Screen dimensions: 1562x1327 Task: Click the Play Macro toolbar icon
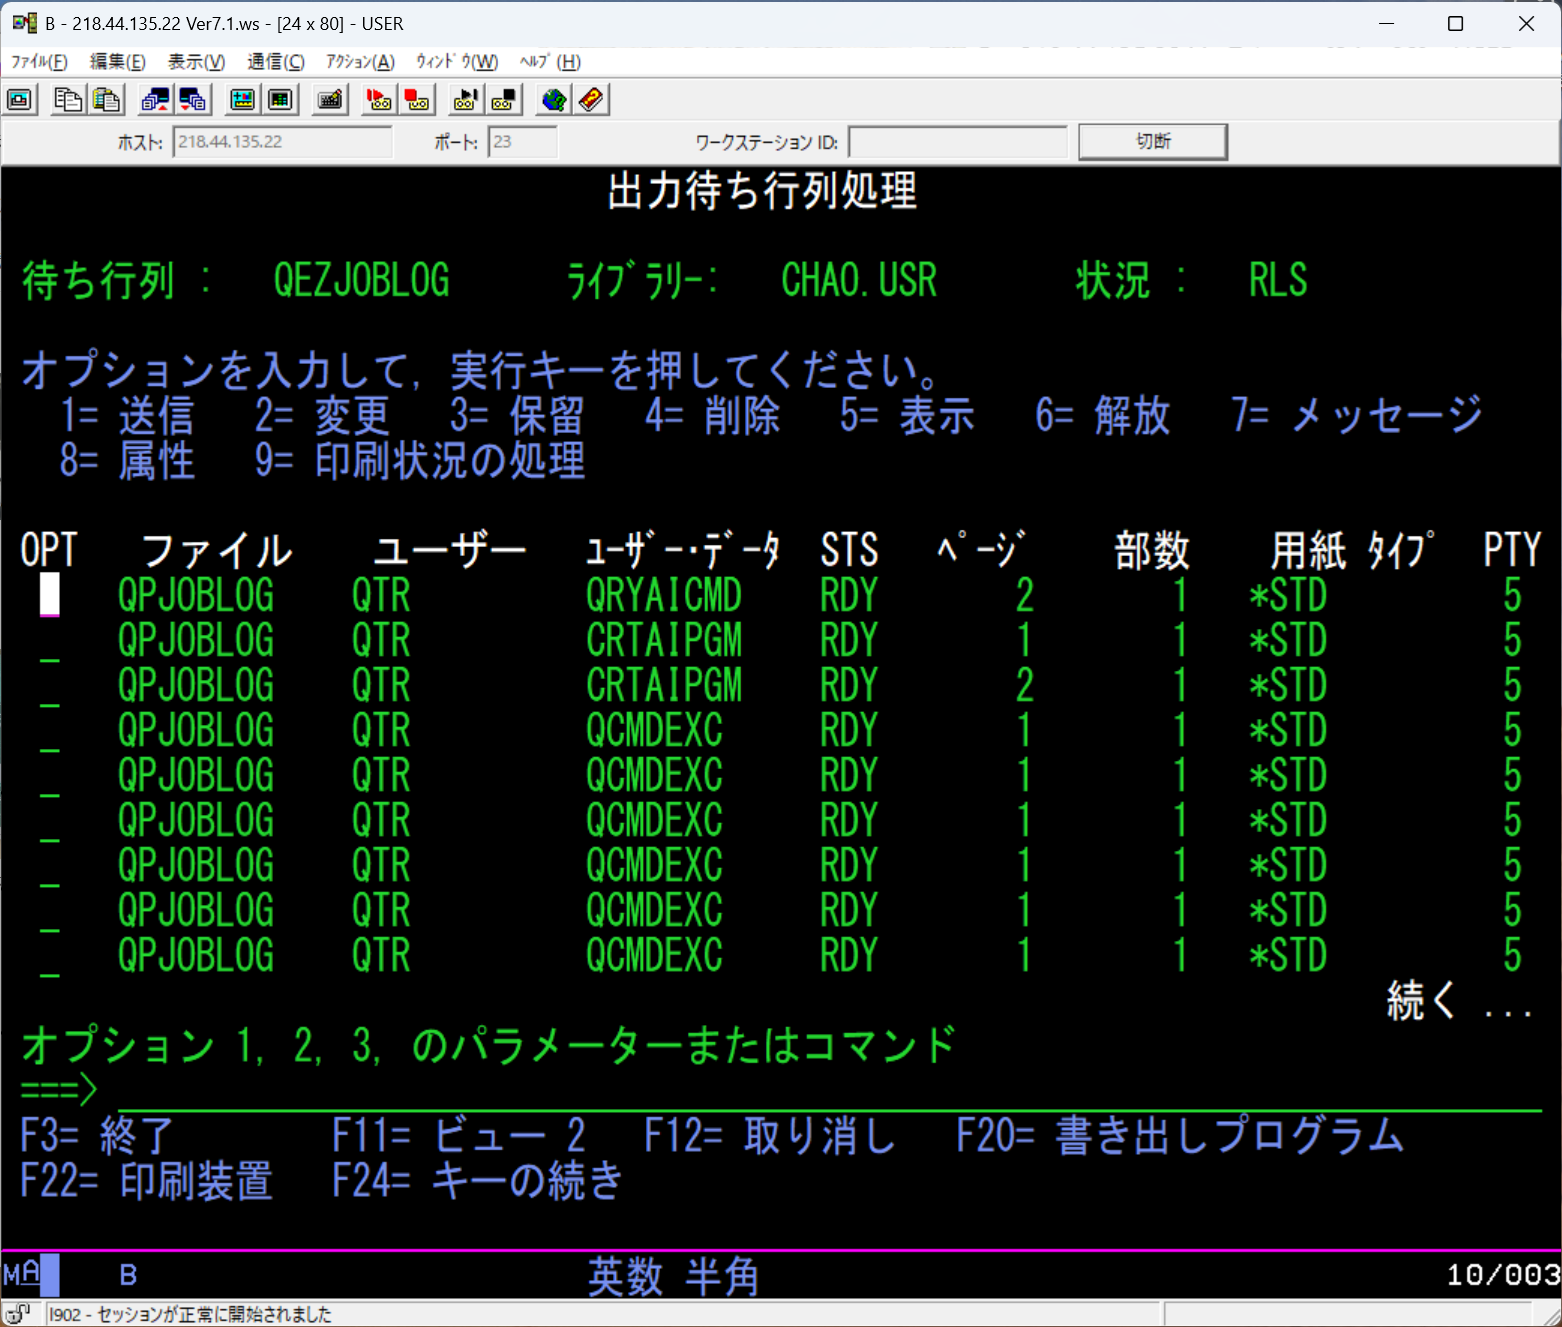(x=465, y=99)
